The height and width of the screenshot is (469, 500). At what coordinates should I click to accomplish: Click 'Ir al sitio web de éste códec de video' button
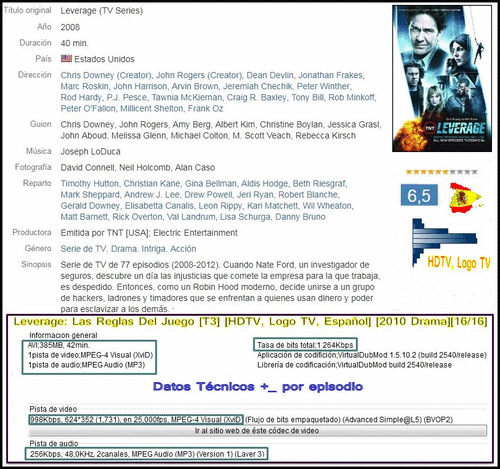(x=257, y=431)
